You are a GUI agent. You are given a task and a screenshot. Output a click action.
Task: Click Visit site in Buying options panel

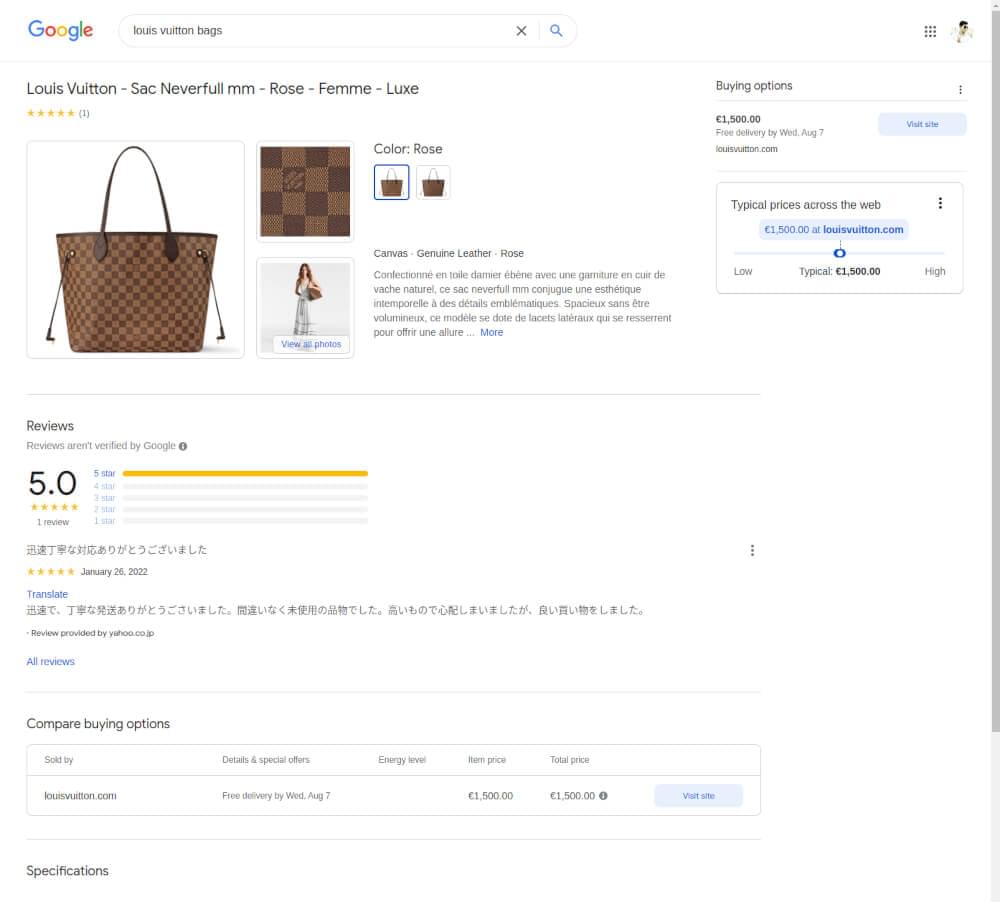(921, 123)
